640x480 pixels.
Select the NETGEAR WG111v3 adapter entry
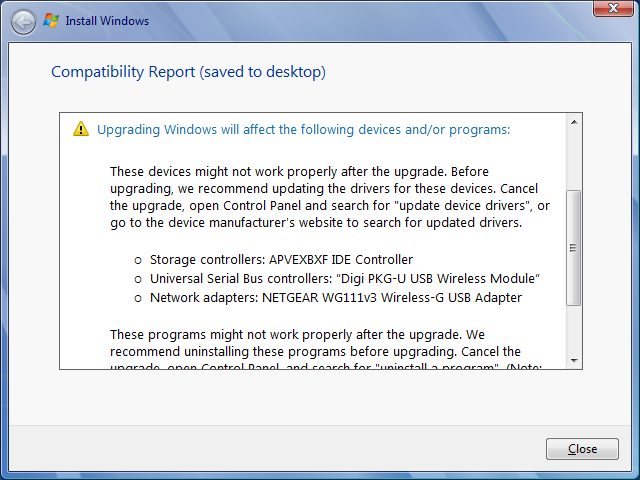[336, 298]
